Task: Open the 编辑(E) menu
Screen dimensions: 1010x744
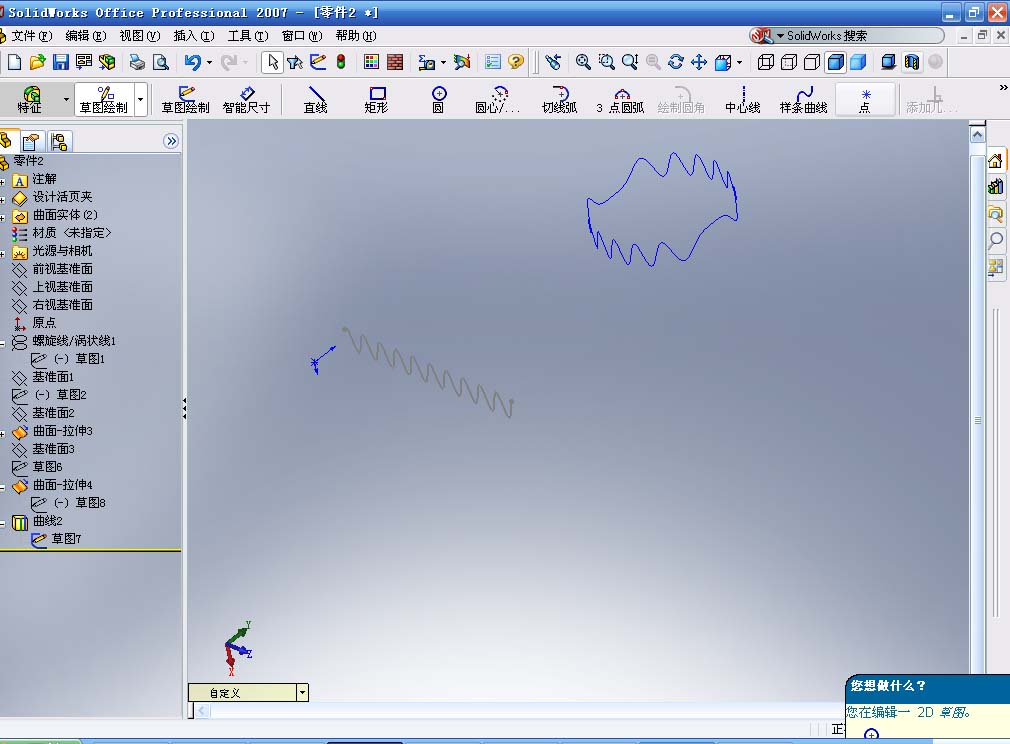Action: point(86,35)
